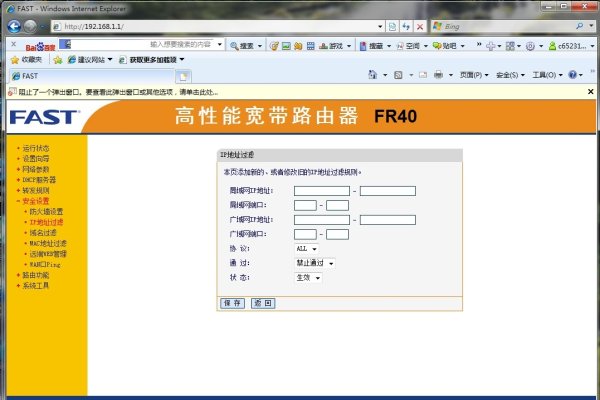The image size is (600, 400).
Task: Click the Baidu logo on the toolbar
Action: point(41,47)
